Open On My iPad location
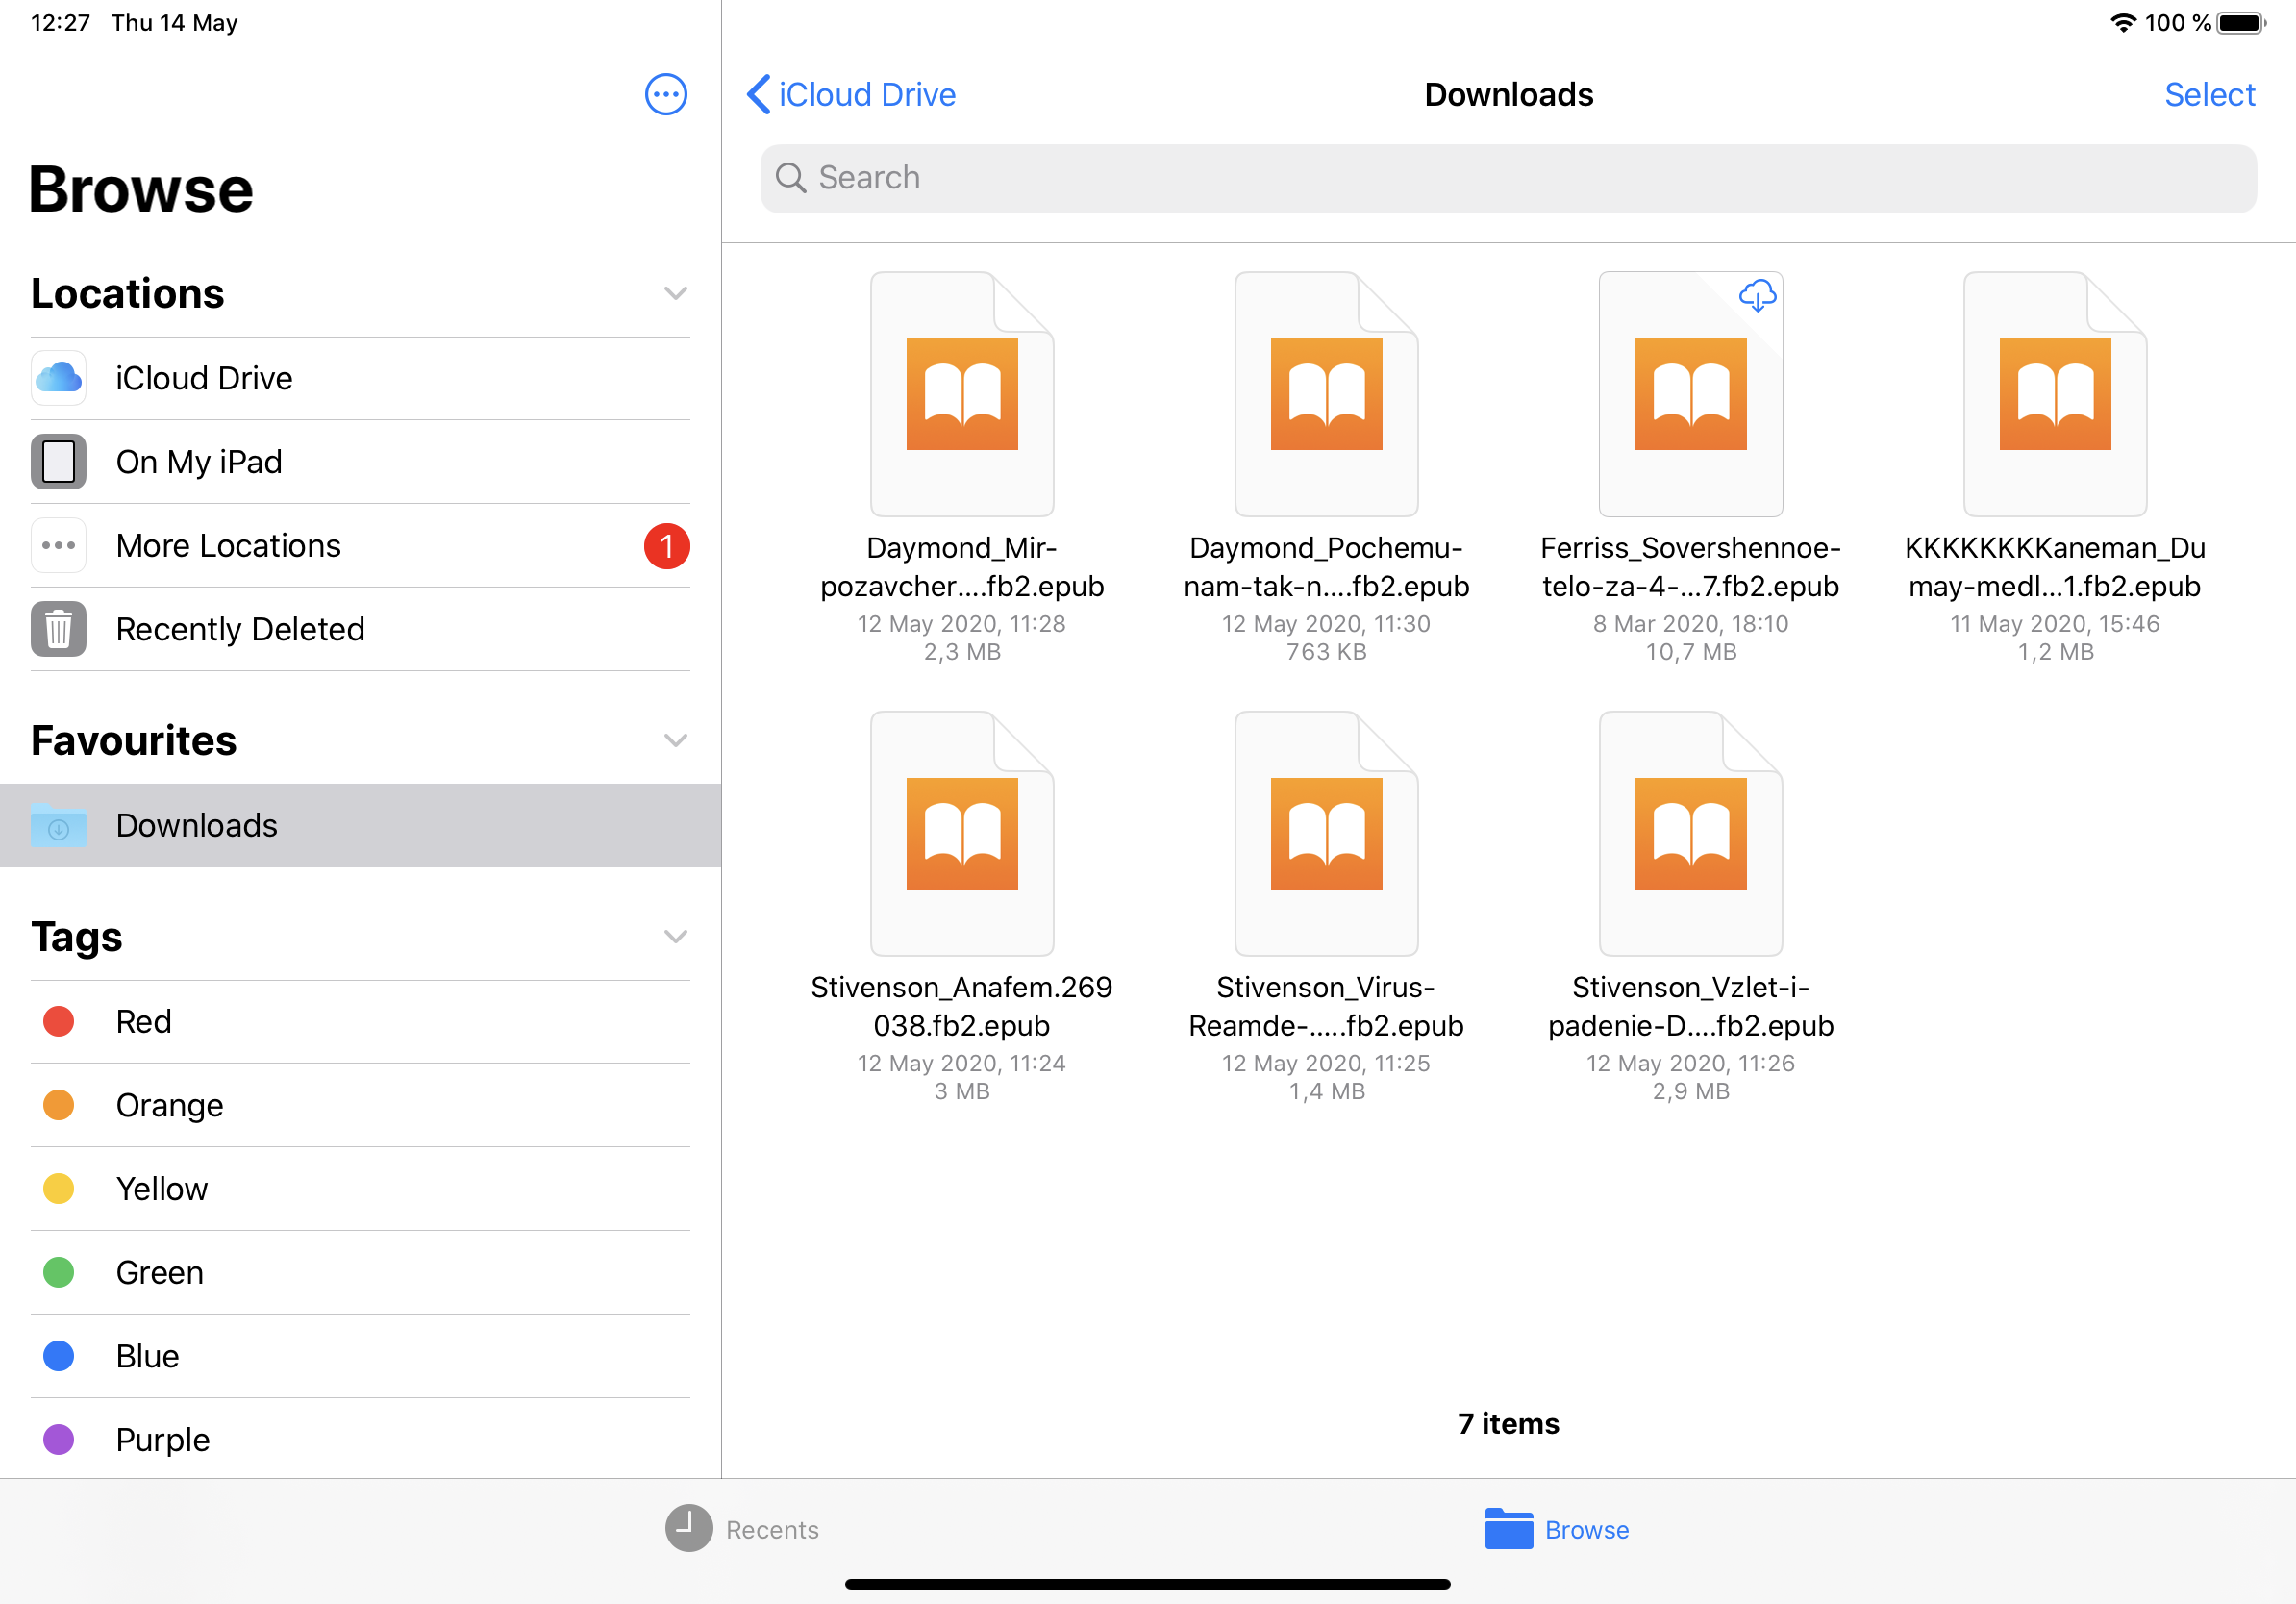The width and height of the screenshot is (2296, 1604). tap(360, 462)
